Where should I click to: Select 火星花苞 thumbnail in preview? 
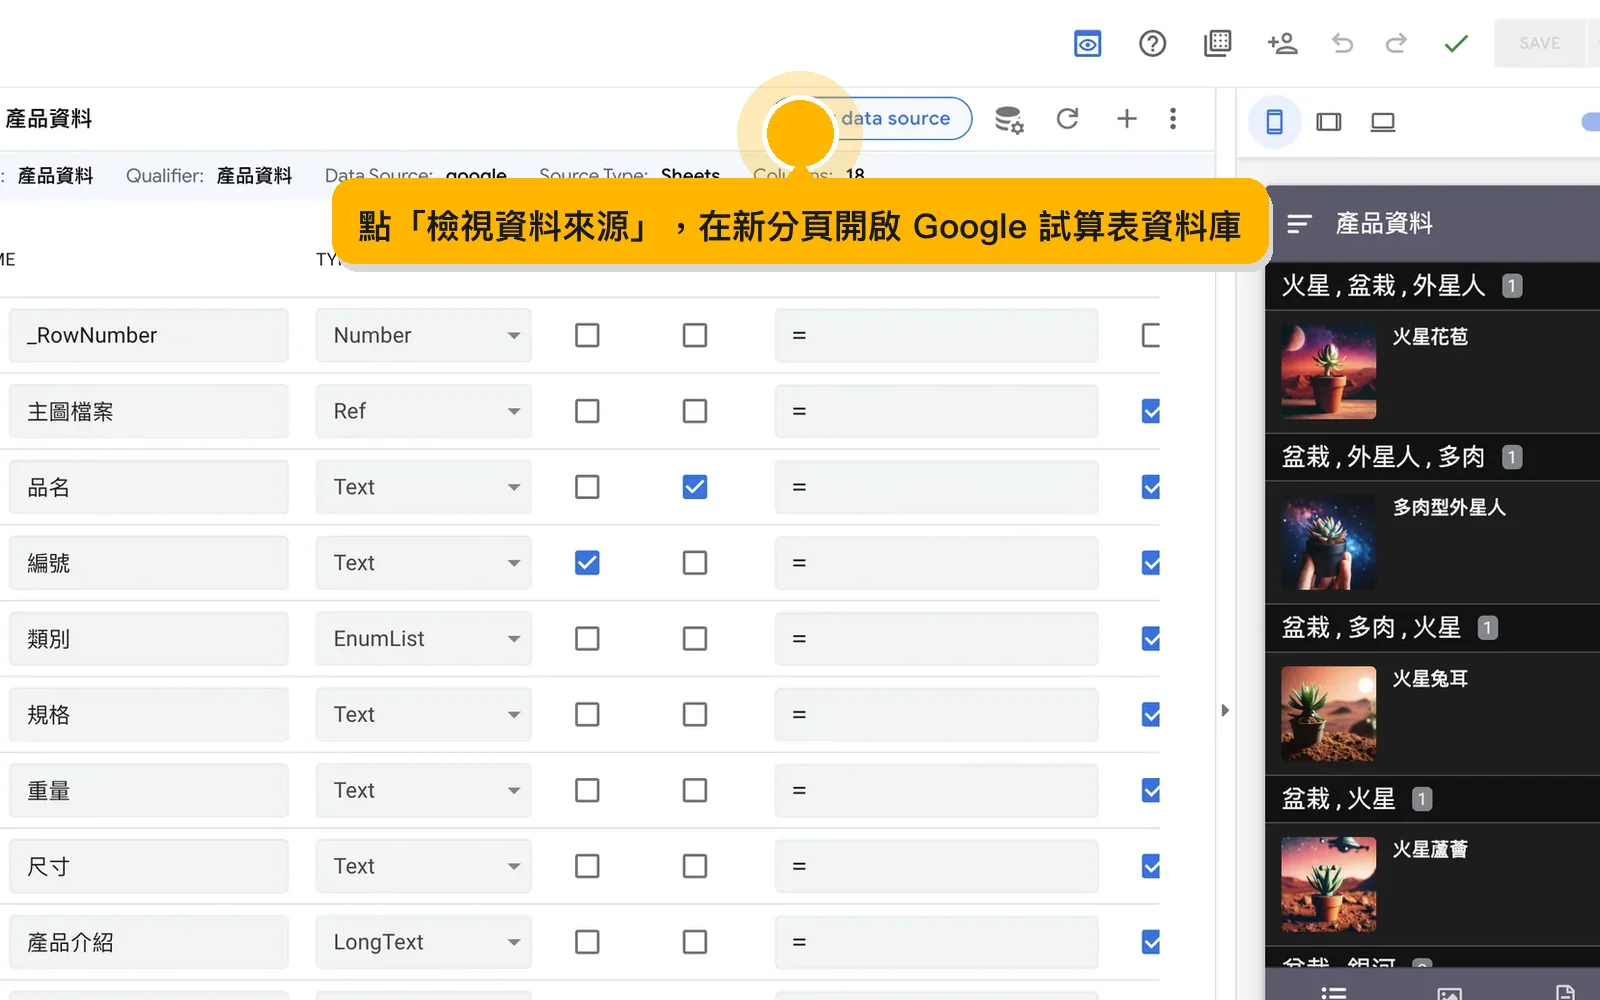tap(1329, 372)
